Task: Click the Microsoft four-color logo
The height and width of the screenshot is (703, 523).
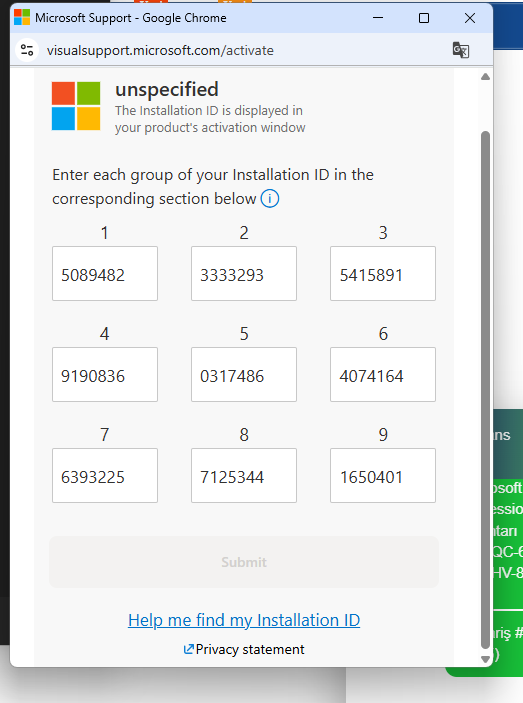Action: pyautogui.click(x=76, y=106)
